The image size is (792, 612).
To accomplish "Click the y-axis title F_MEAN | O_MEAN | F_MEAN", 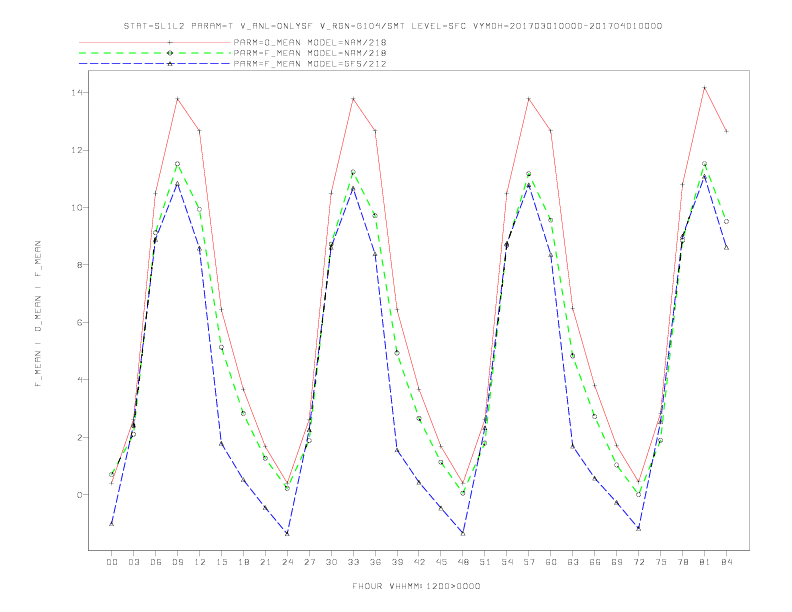I will (38, 314).
